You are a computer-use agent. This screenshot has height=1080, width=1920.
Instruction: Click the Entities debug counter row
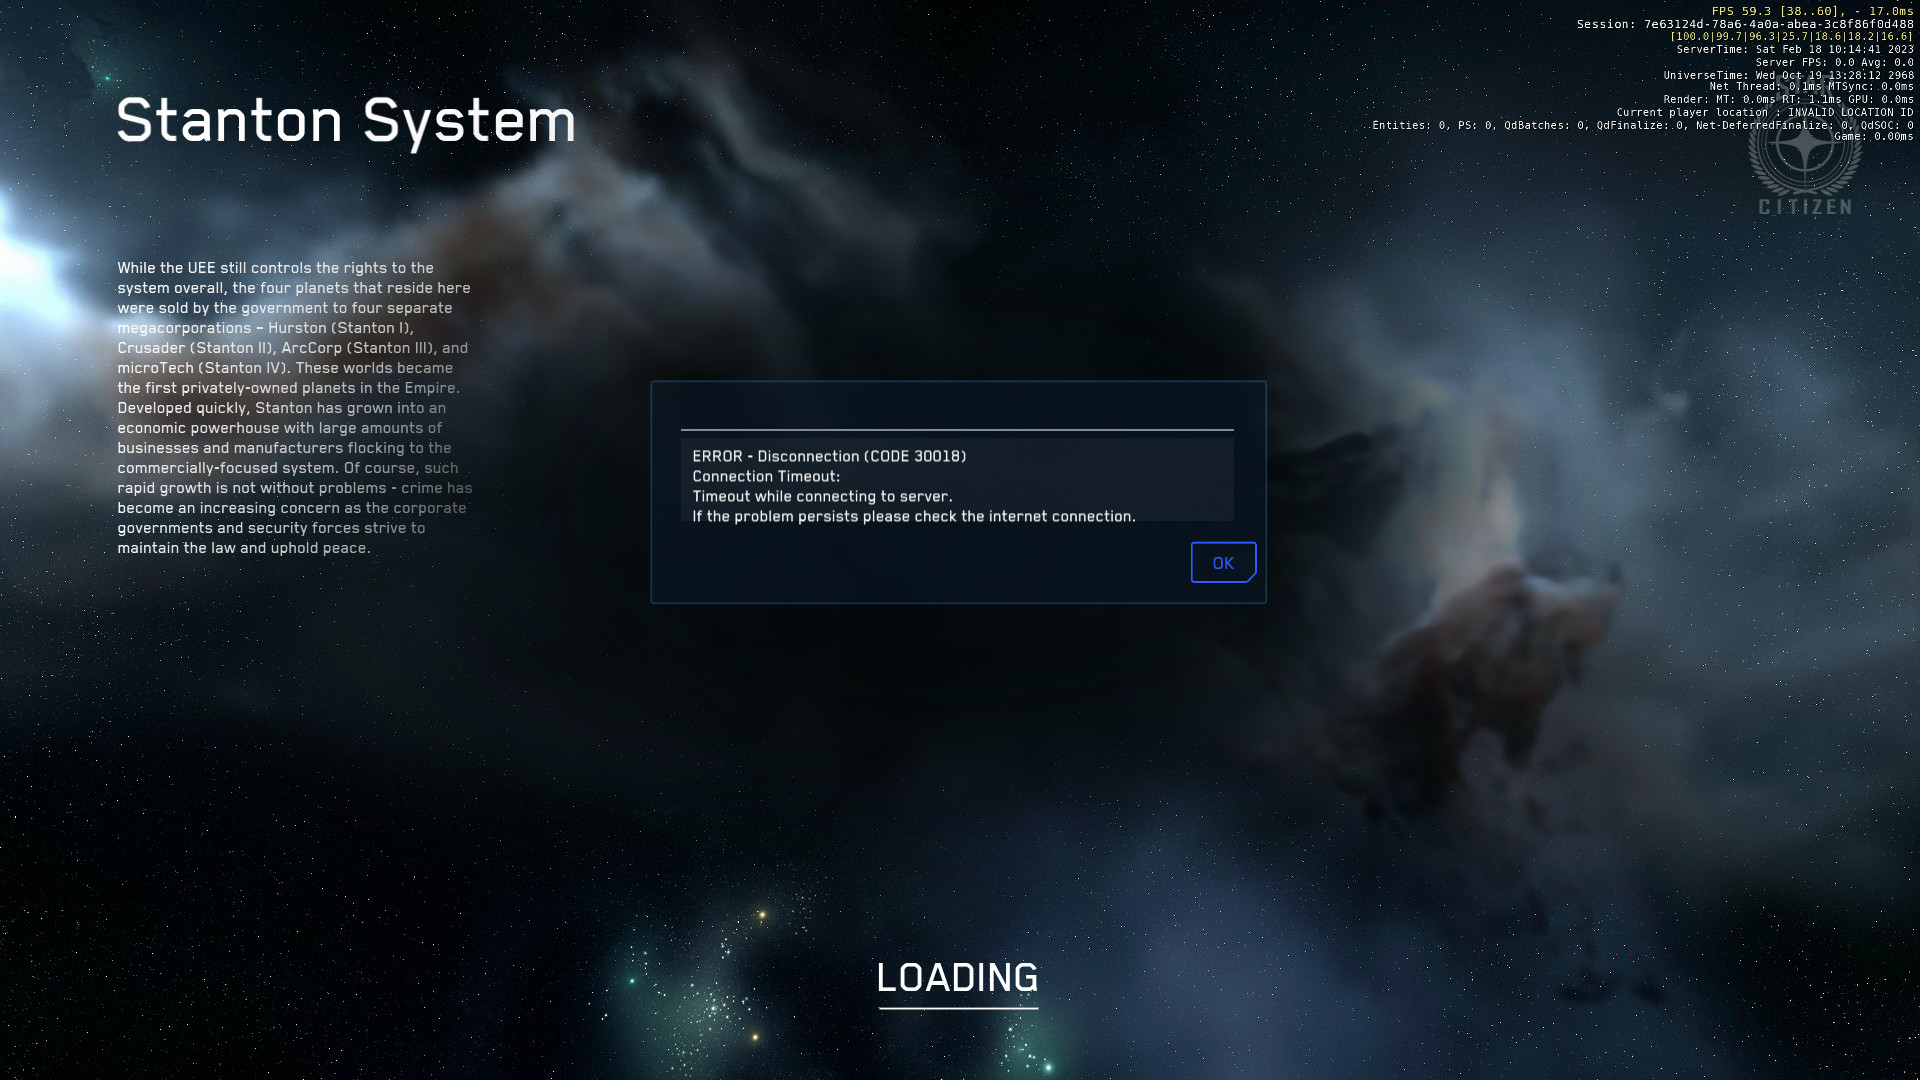(x=1640, y=125)
